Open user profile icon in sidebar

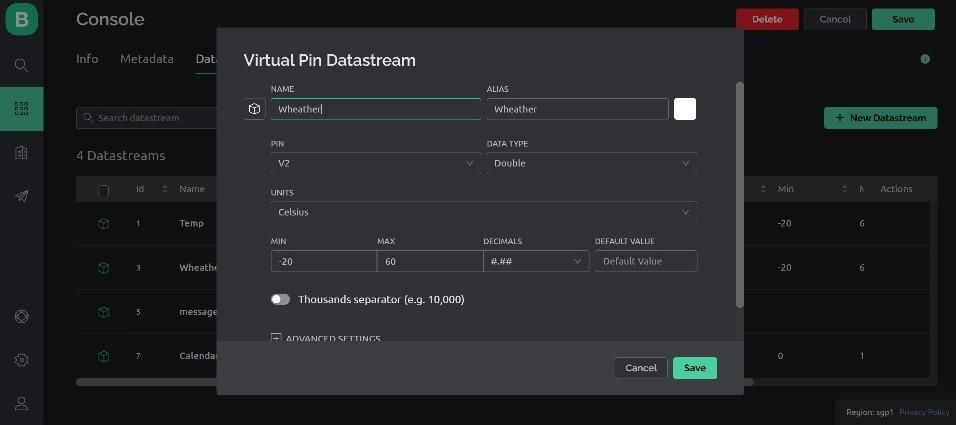(x=21, y=403)
